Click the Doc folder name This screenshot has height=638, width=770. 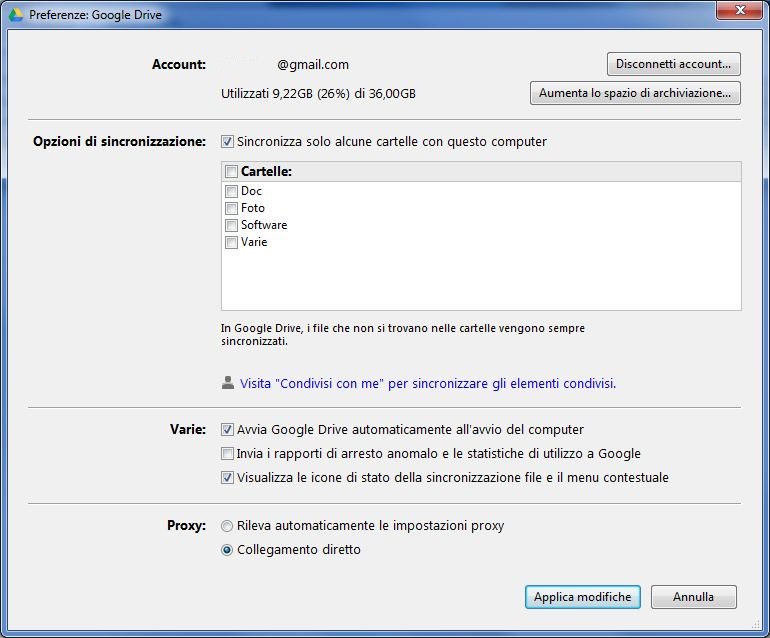point(251,191)
